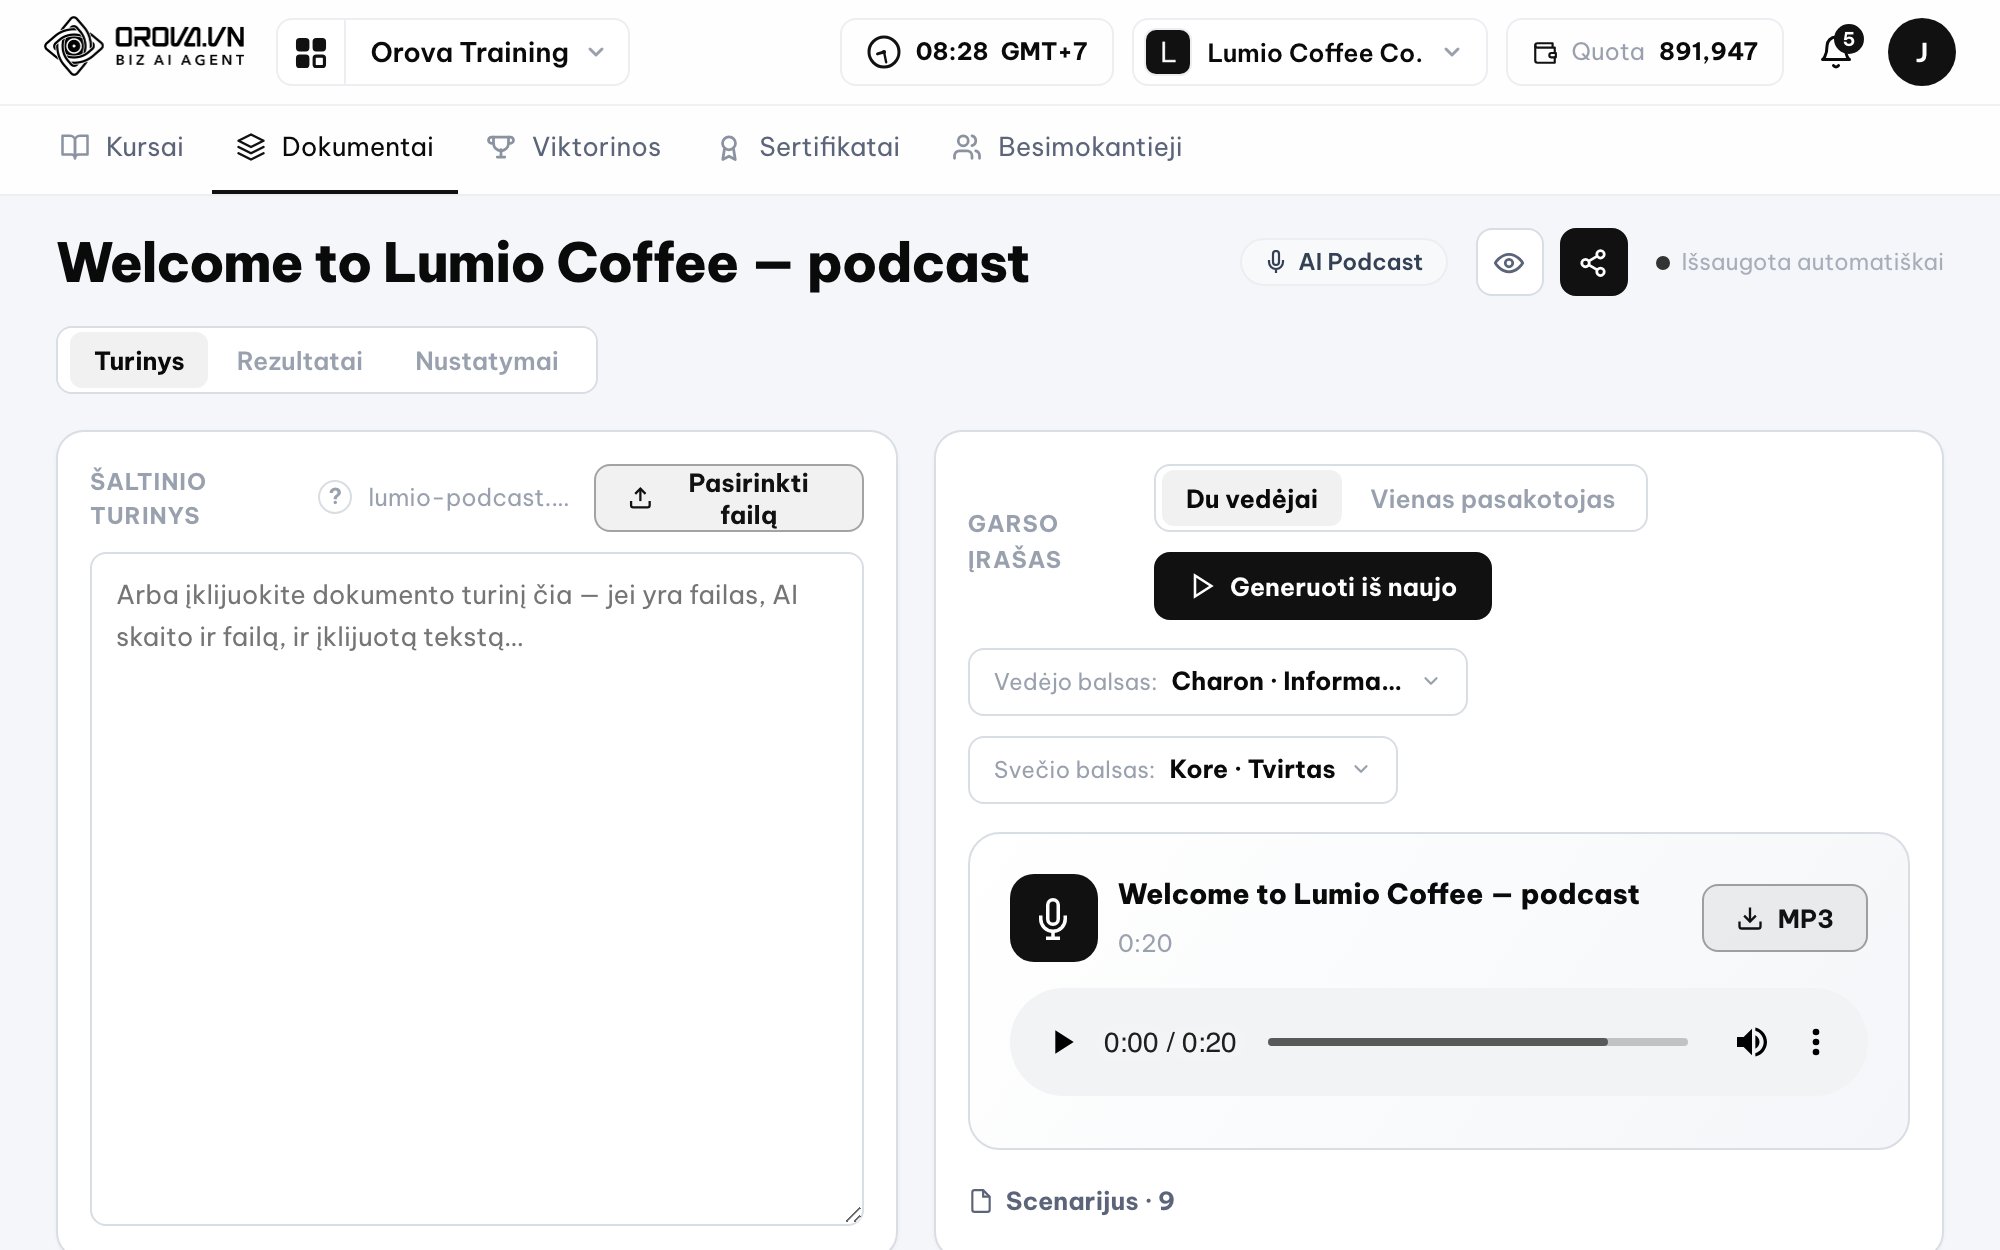Click the Orova.vn logo
2000x1250 pixels.
tap(145, 47)
